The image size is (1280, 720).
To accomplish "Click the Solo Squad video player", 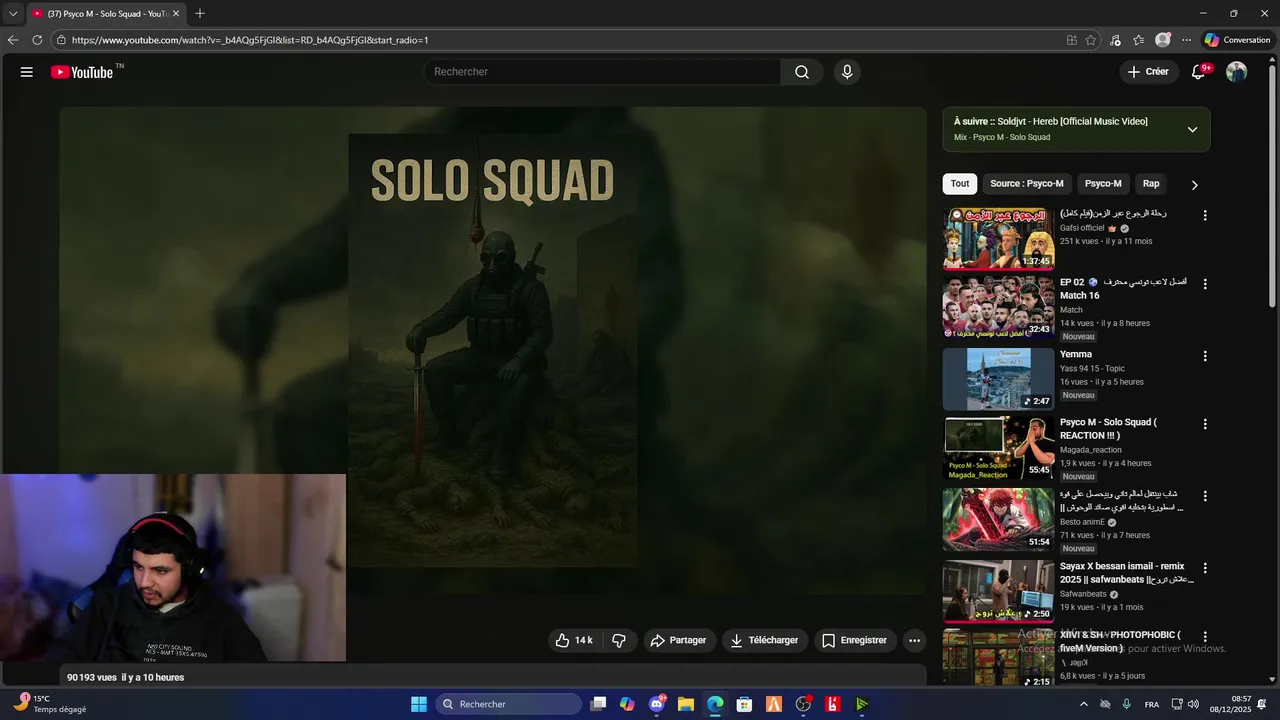I will (492, 350).
